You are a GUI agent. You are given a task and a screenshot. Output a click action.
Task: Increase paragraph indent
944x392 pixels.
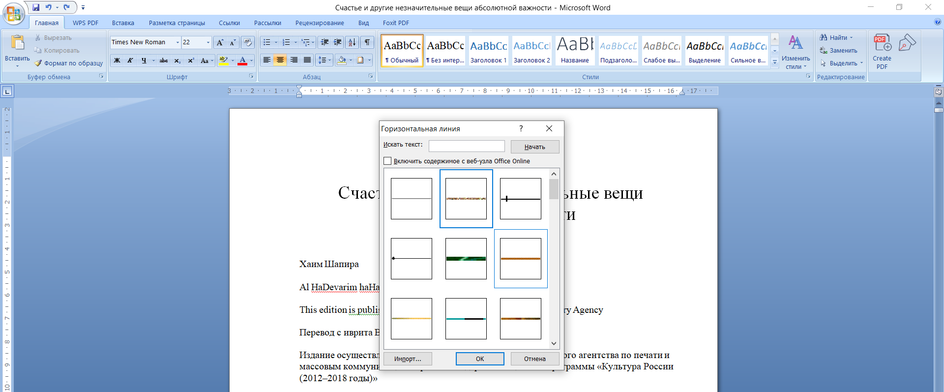click(x=338, y=43)
